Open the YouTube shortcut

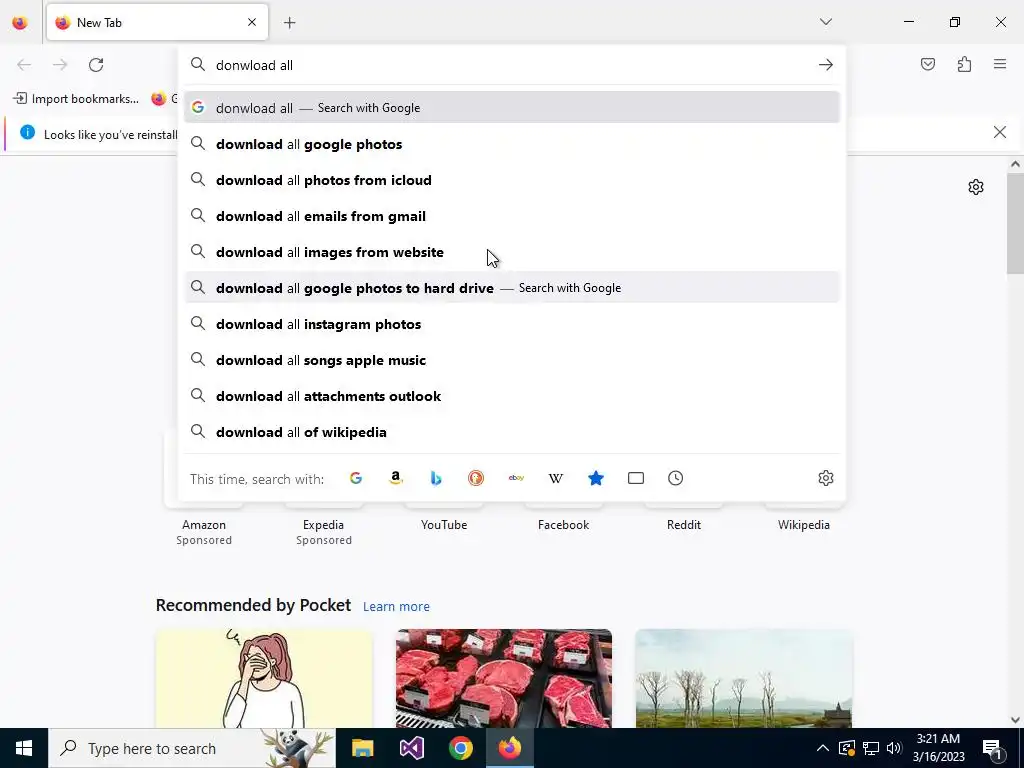pos(443,524)
